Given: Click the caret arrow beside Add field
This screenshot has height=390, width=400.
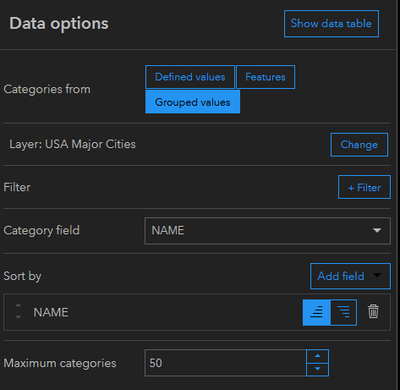Looking at the screenshot, I should (x=377, y=275).
